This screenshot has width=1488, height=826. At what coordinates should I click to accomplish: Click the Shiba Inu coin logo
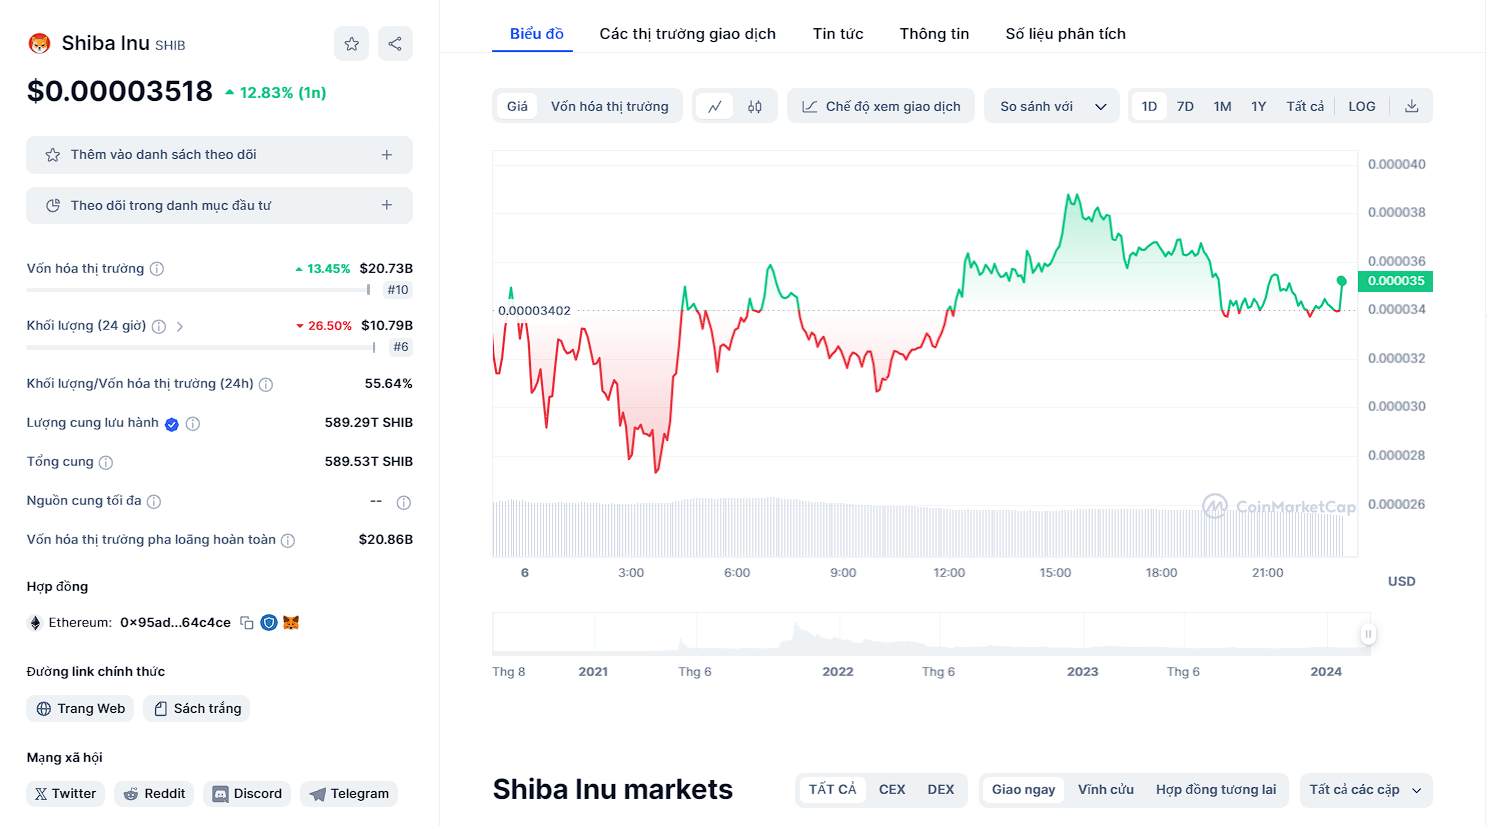(39, 44)
